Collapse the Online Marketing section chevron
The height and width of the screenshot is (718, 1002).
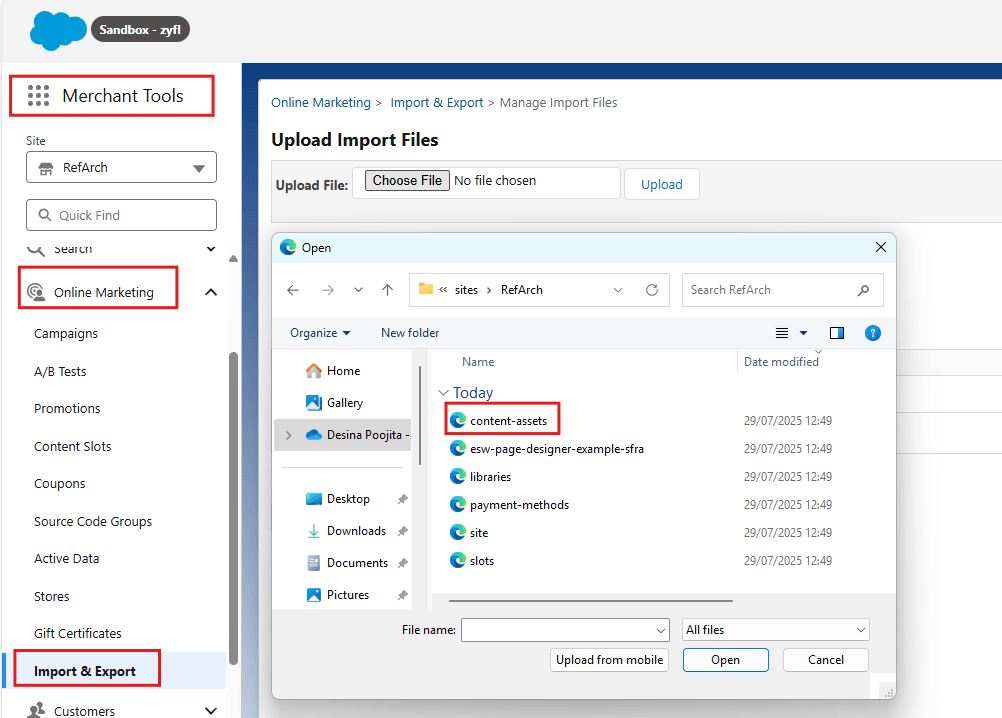tap(211, 293)
